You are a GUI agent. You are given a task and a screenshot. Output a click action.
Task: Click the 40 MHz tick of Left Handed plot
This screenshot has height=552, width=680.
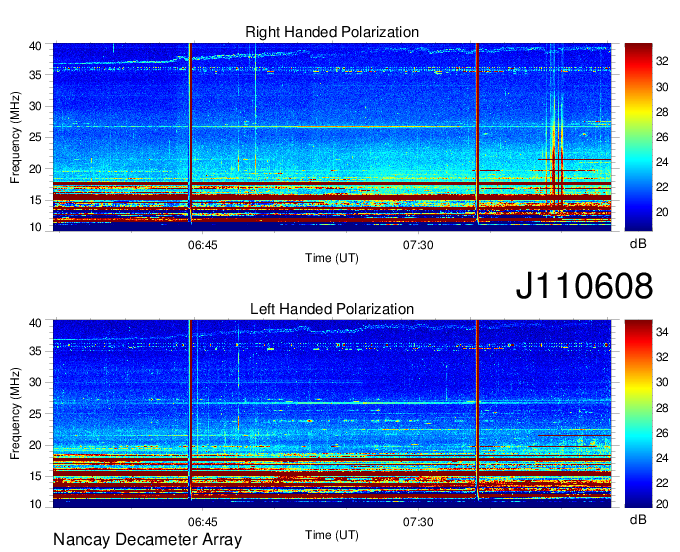(35, 323)
